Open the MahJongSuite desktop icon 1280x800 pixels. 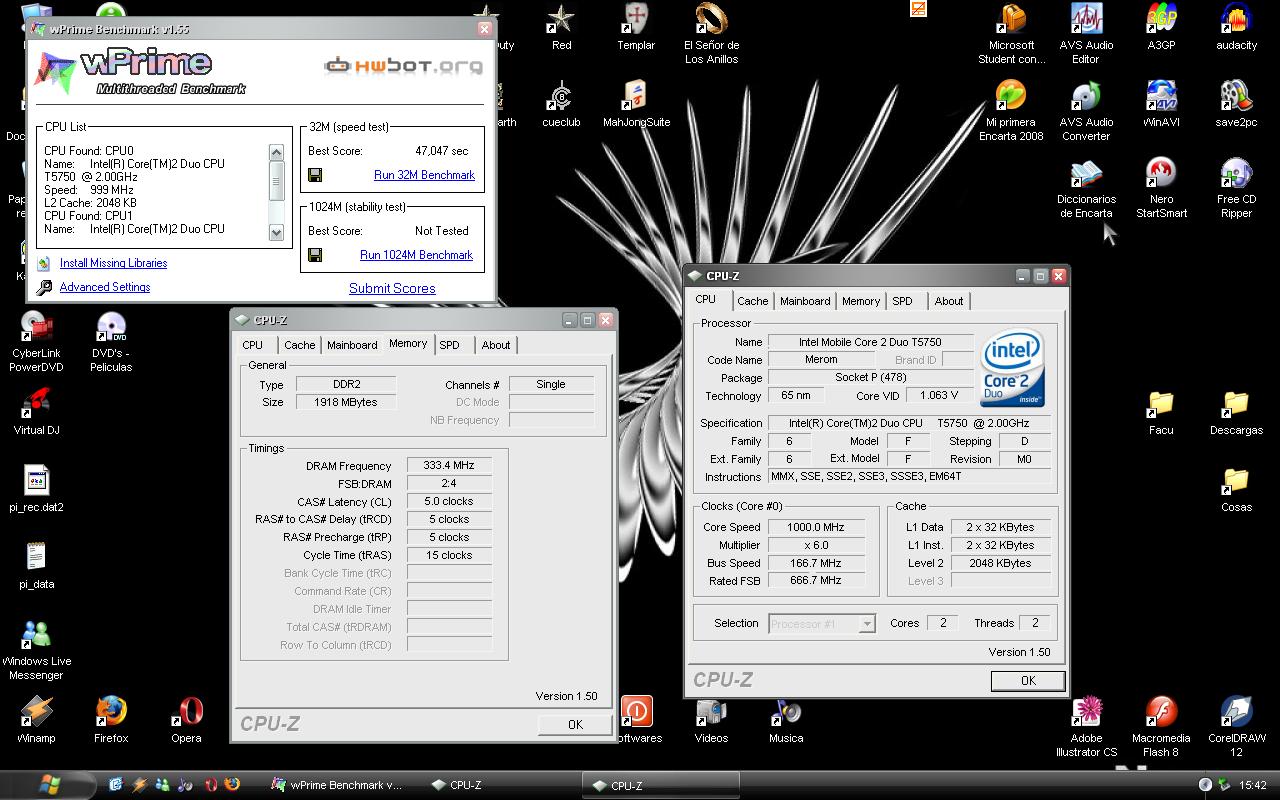click(x=636, y=105)
